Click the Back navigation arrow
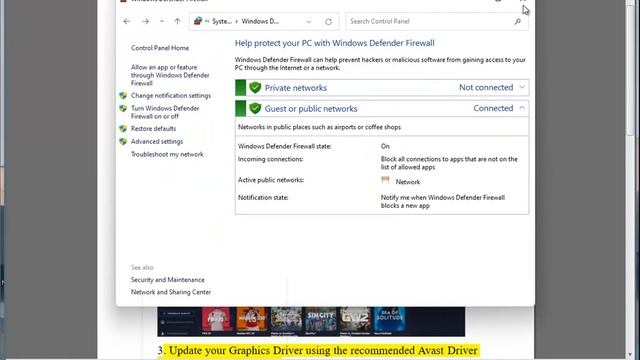 click(127, 21)
